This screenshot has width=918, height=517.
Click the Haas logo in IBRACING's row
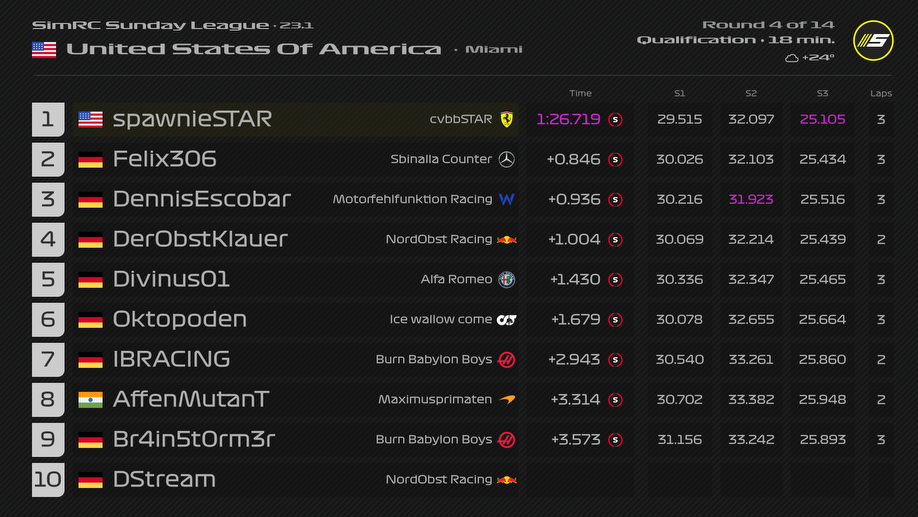507,359
